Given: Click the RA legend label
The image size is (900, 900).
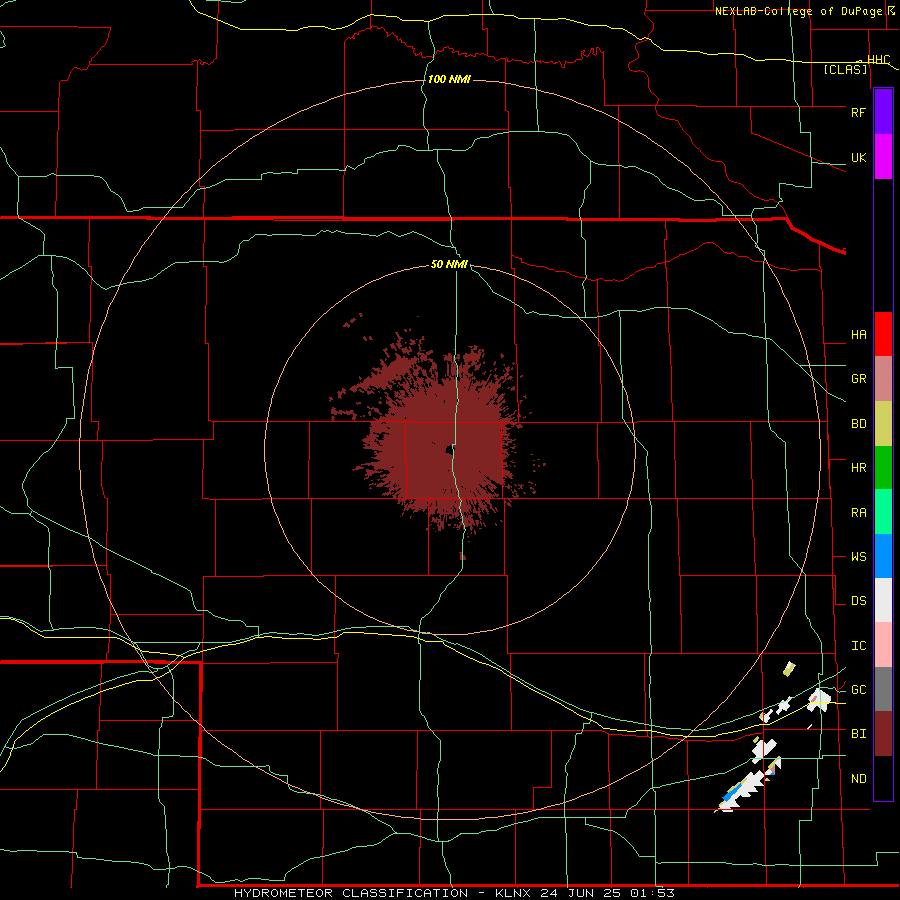Looking at the screenshot, I should (x=858, y=513).
